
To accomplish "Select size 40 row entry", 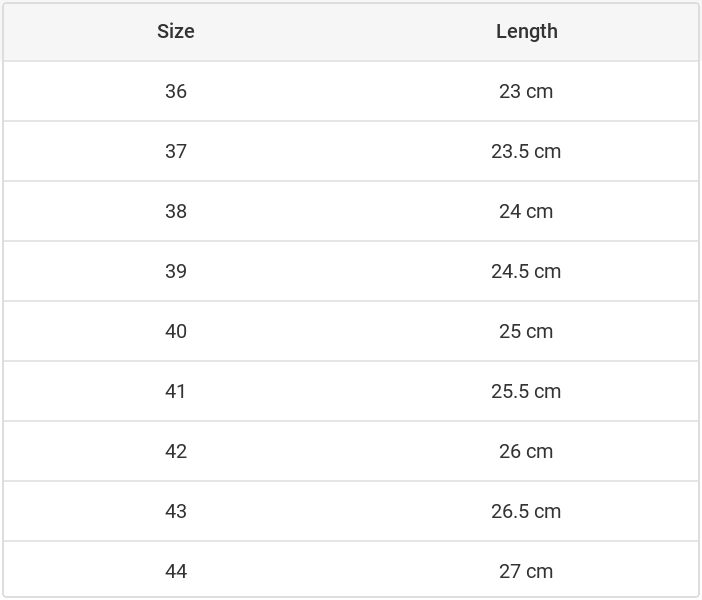I will click(x=176, y=331).
